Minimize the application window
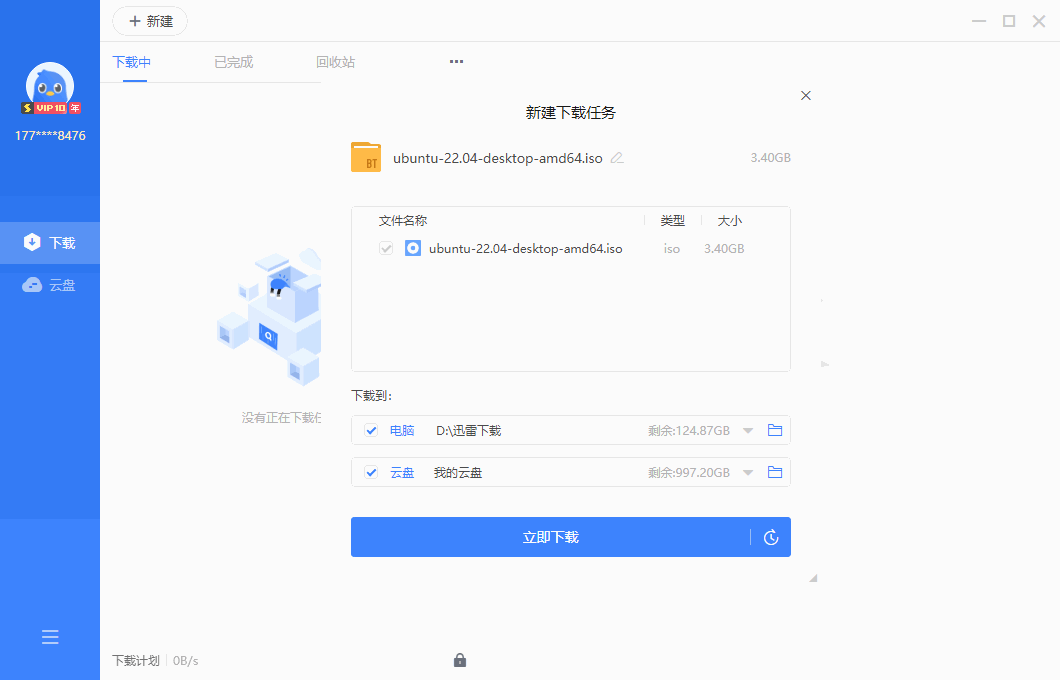The width and height of the screenshot is (1060, 680). click(x=979, y=21)
